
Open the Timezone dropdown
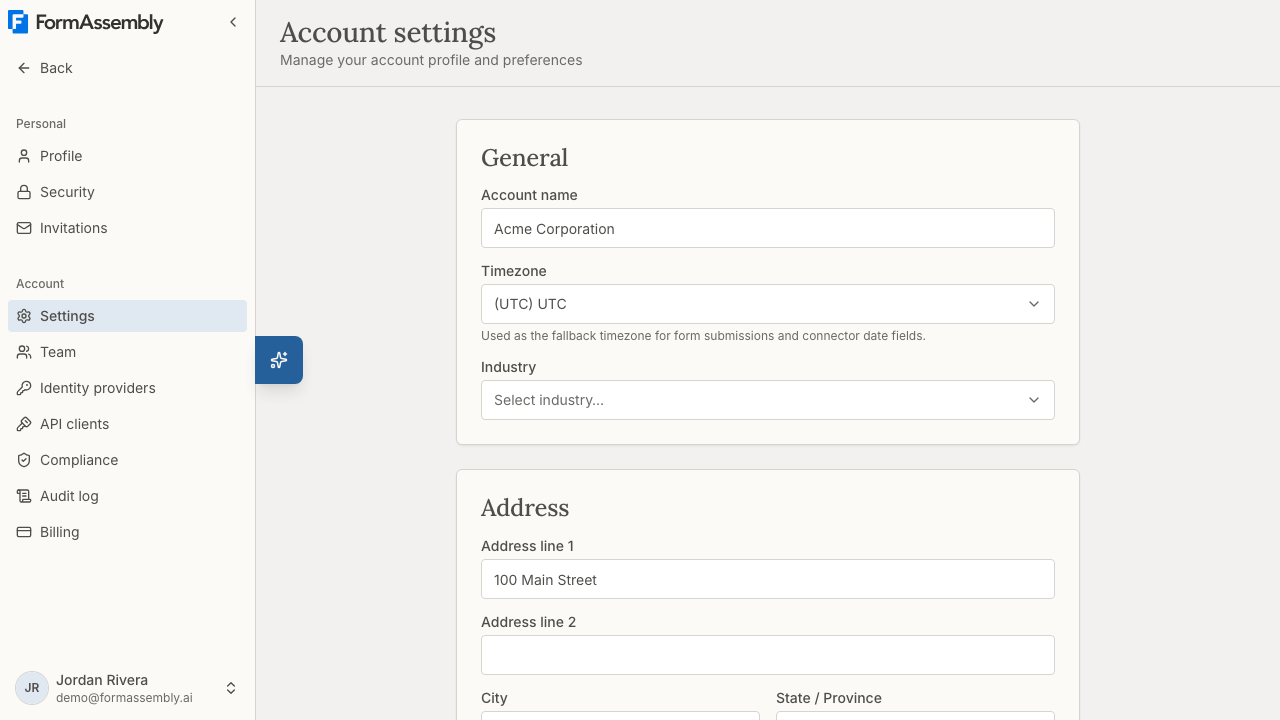pos(768,304)
